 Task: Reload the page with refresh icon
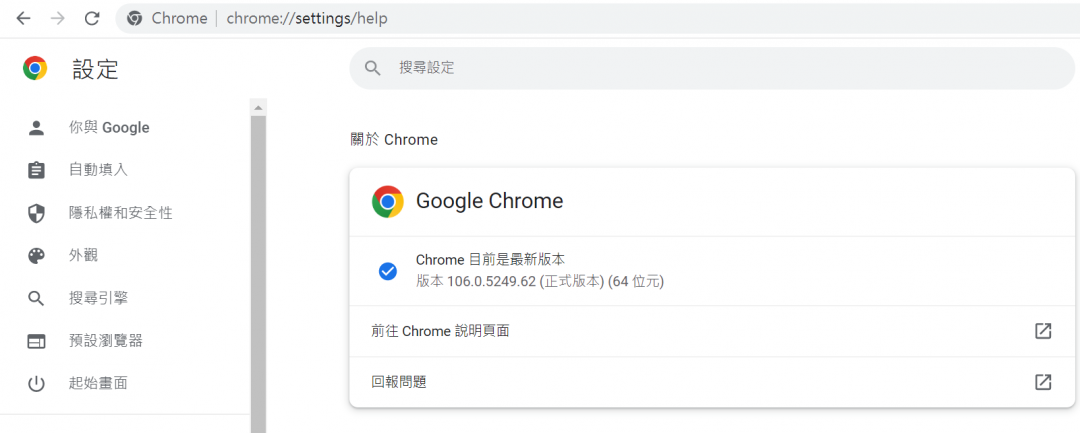92,18
